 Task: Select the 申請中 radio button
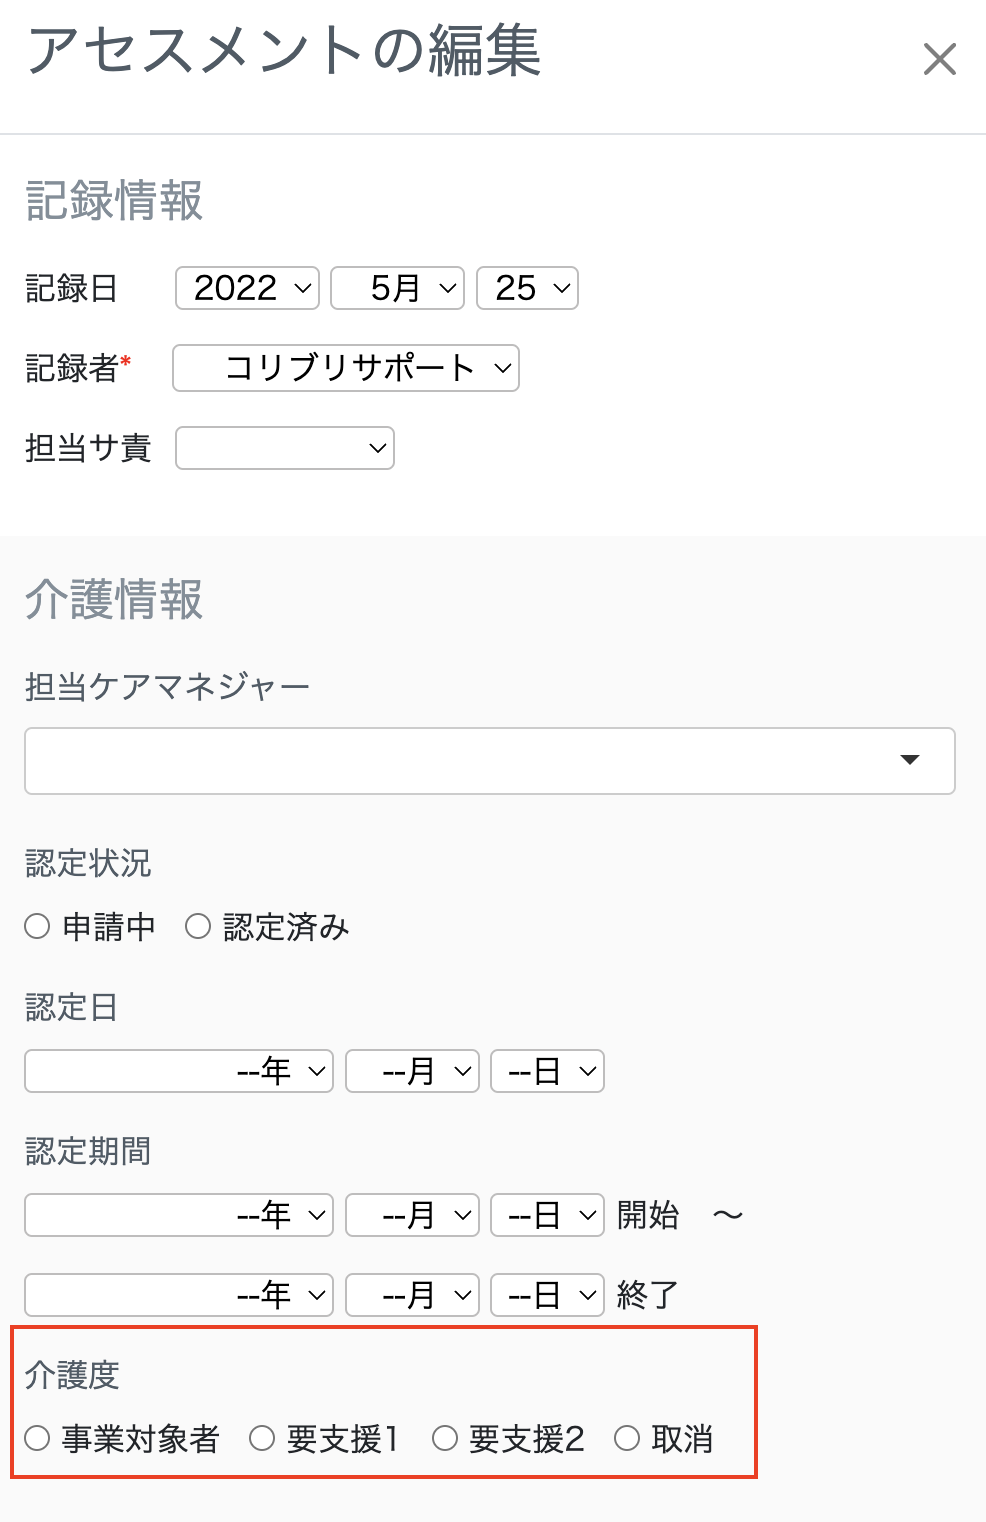pyautogui.click(x=37, y=927)
